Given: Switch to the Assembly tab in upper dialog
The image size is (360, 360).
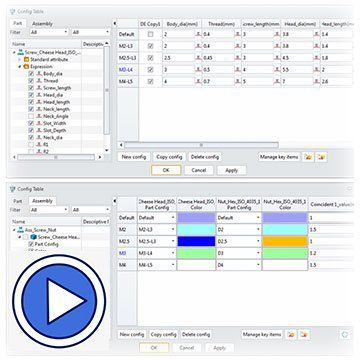Looking at the screenshot, I should pyautogui.click(x=42, y=24).
